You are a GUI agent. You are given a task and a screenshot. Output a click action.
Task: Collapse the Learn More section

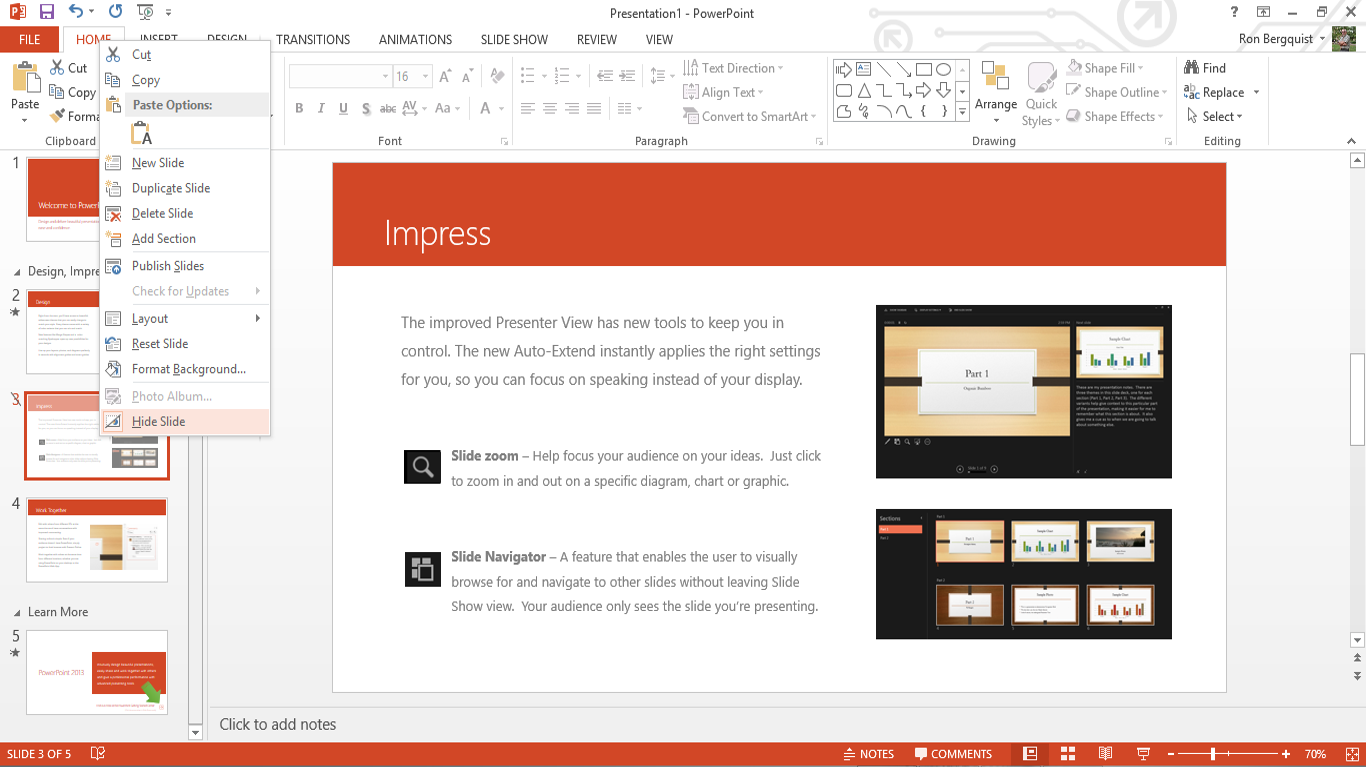click(x=17, y=612)
